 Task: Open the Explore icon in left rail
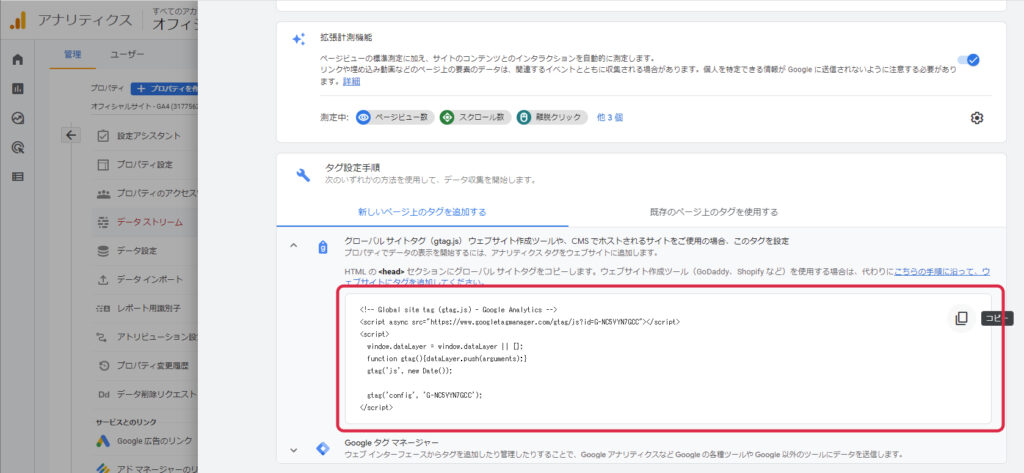pos(18,118)
